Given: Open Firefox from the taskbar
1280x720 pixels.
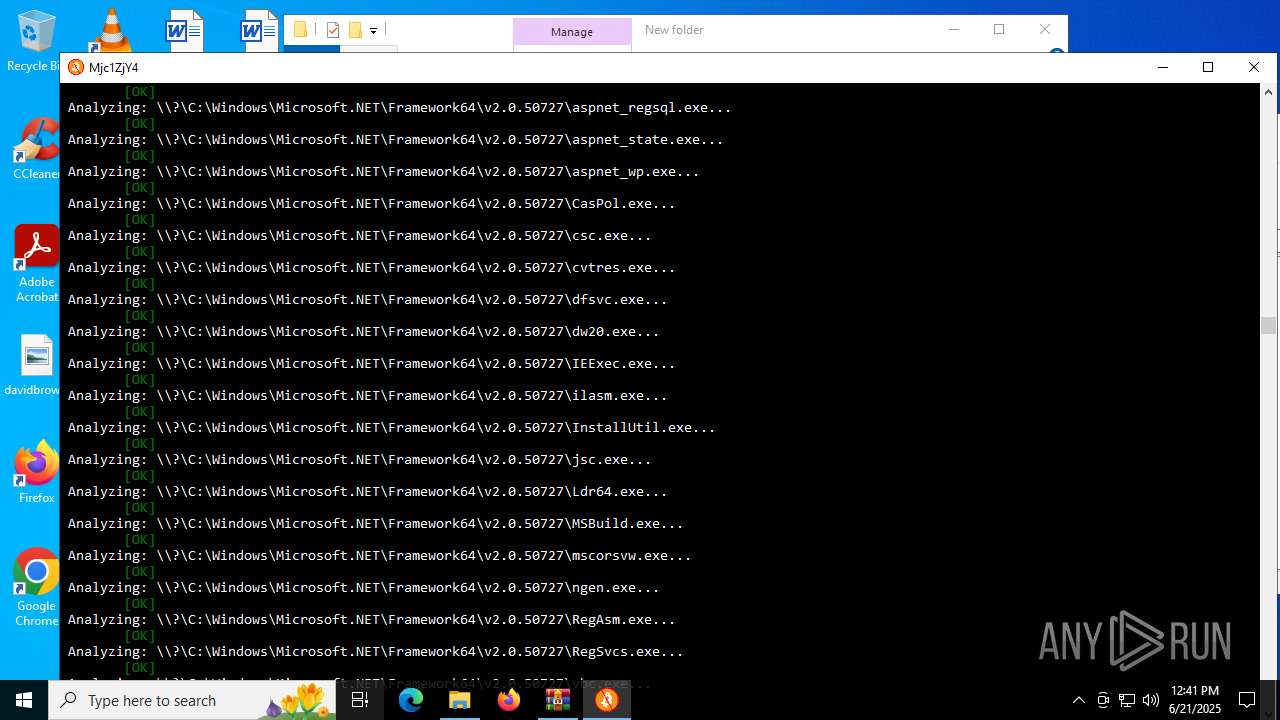Looking at the screenshot, I should (x=508, y=700).
